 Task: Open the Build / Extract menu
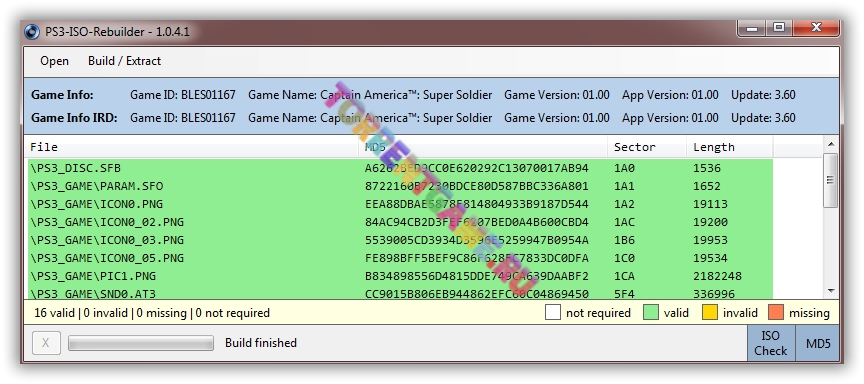(125, 61)
